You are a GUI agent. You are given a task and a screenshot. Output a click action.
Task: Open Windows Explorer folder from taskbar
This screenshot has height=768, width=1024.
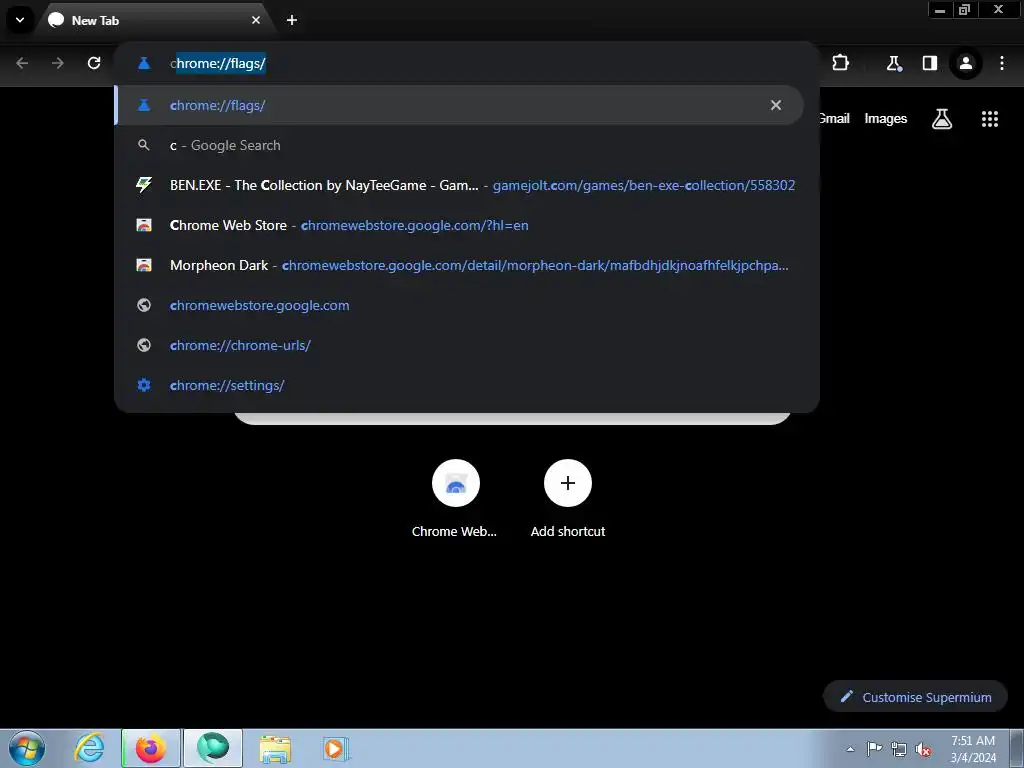tap(275, 748)
